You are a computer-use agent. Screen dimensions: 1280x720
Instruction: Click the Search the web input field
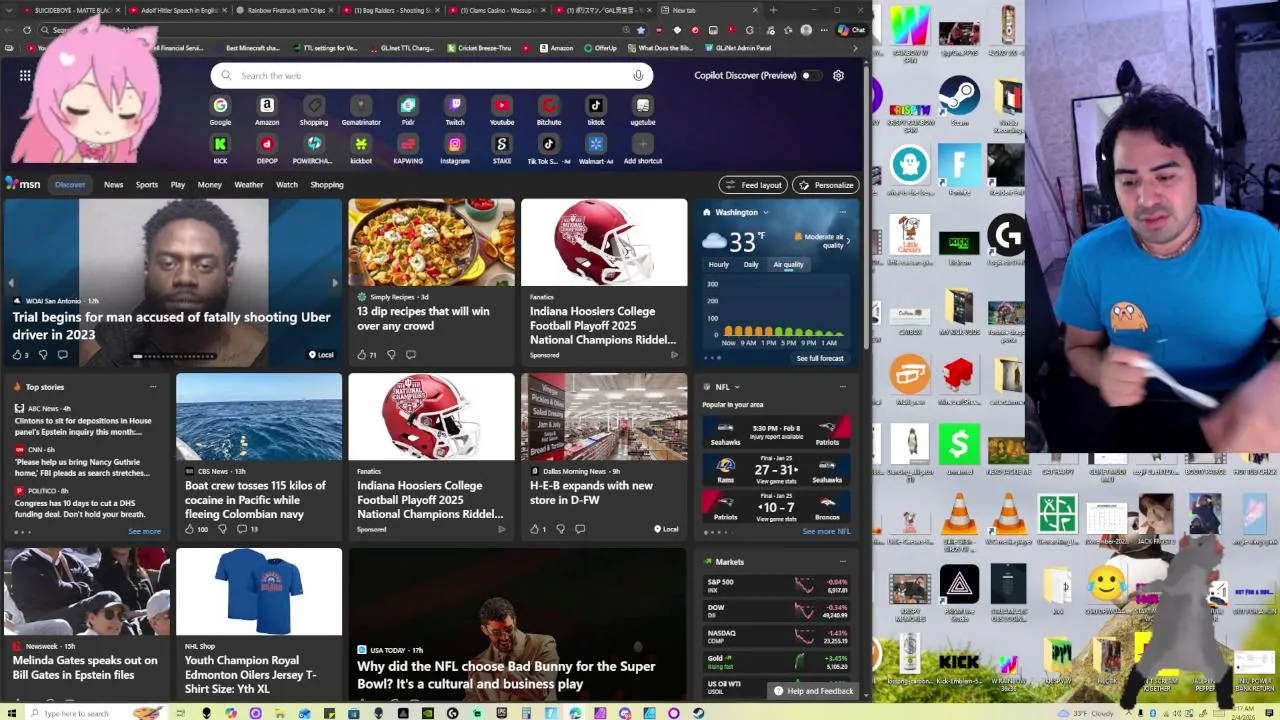click(x=432, y=75)
